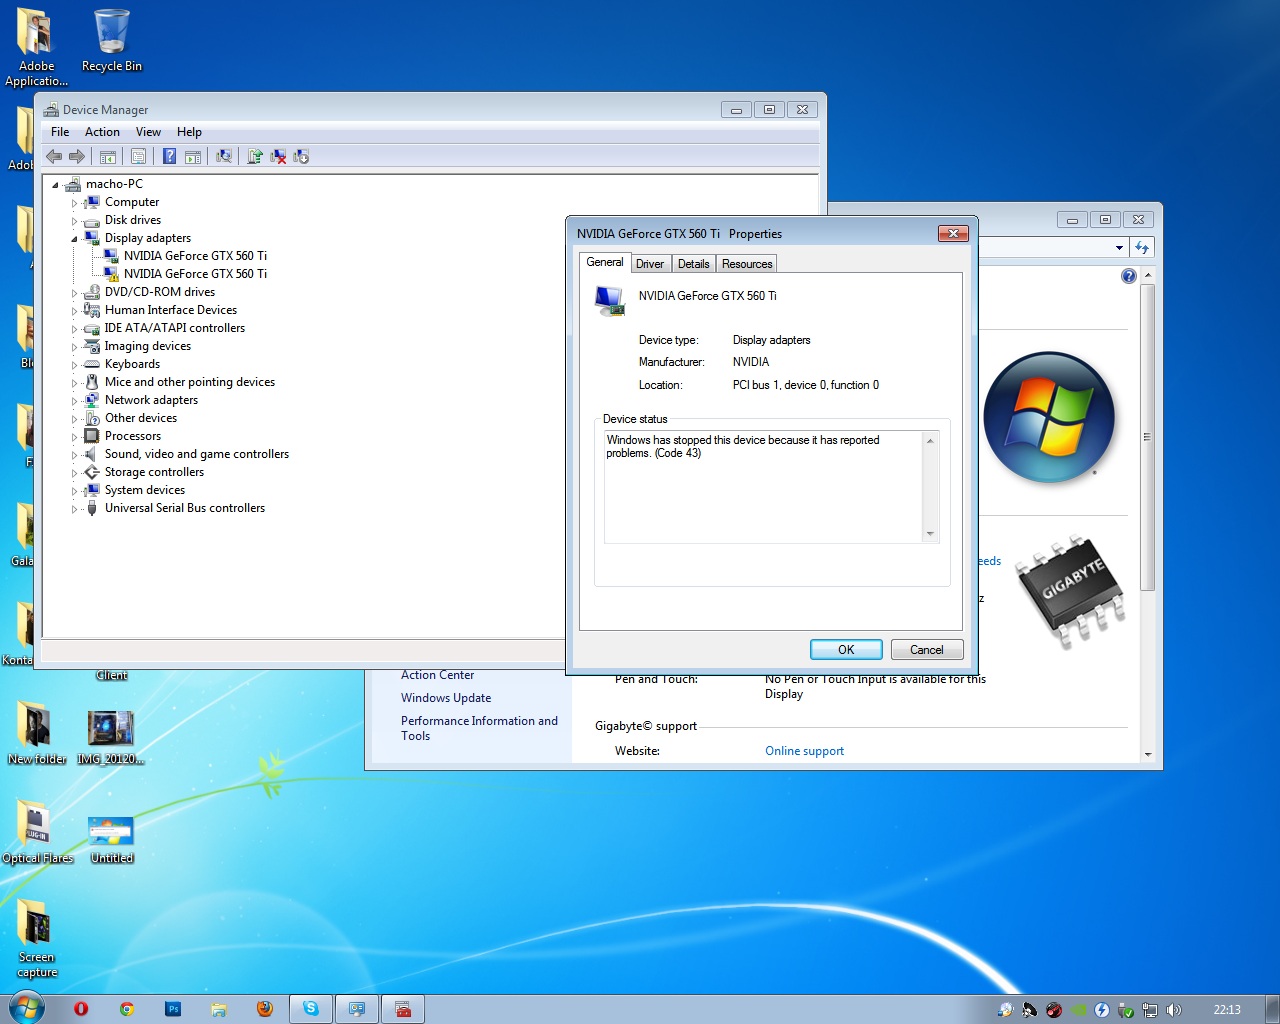This screenshot has height=1024, width=1280.
Task: Launch Google Chrome from the taskbar
Action: (x=127, y=1009)
